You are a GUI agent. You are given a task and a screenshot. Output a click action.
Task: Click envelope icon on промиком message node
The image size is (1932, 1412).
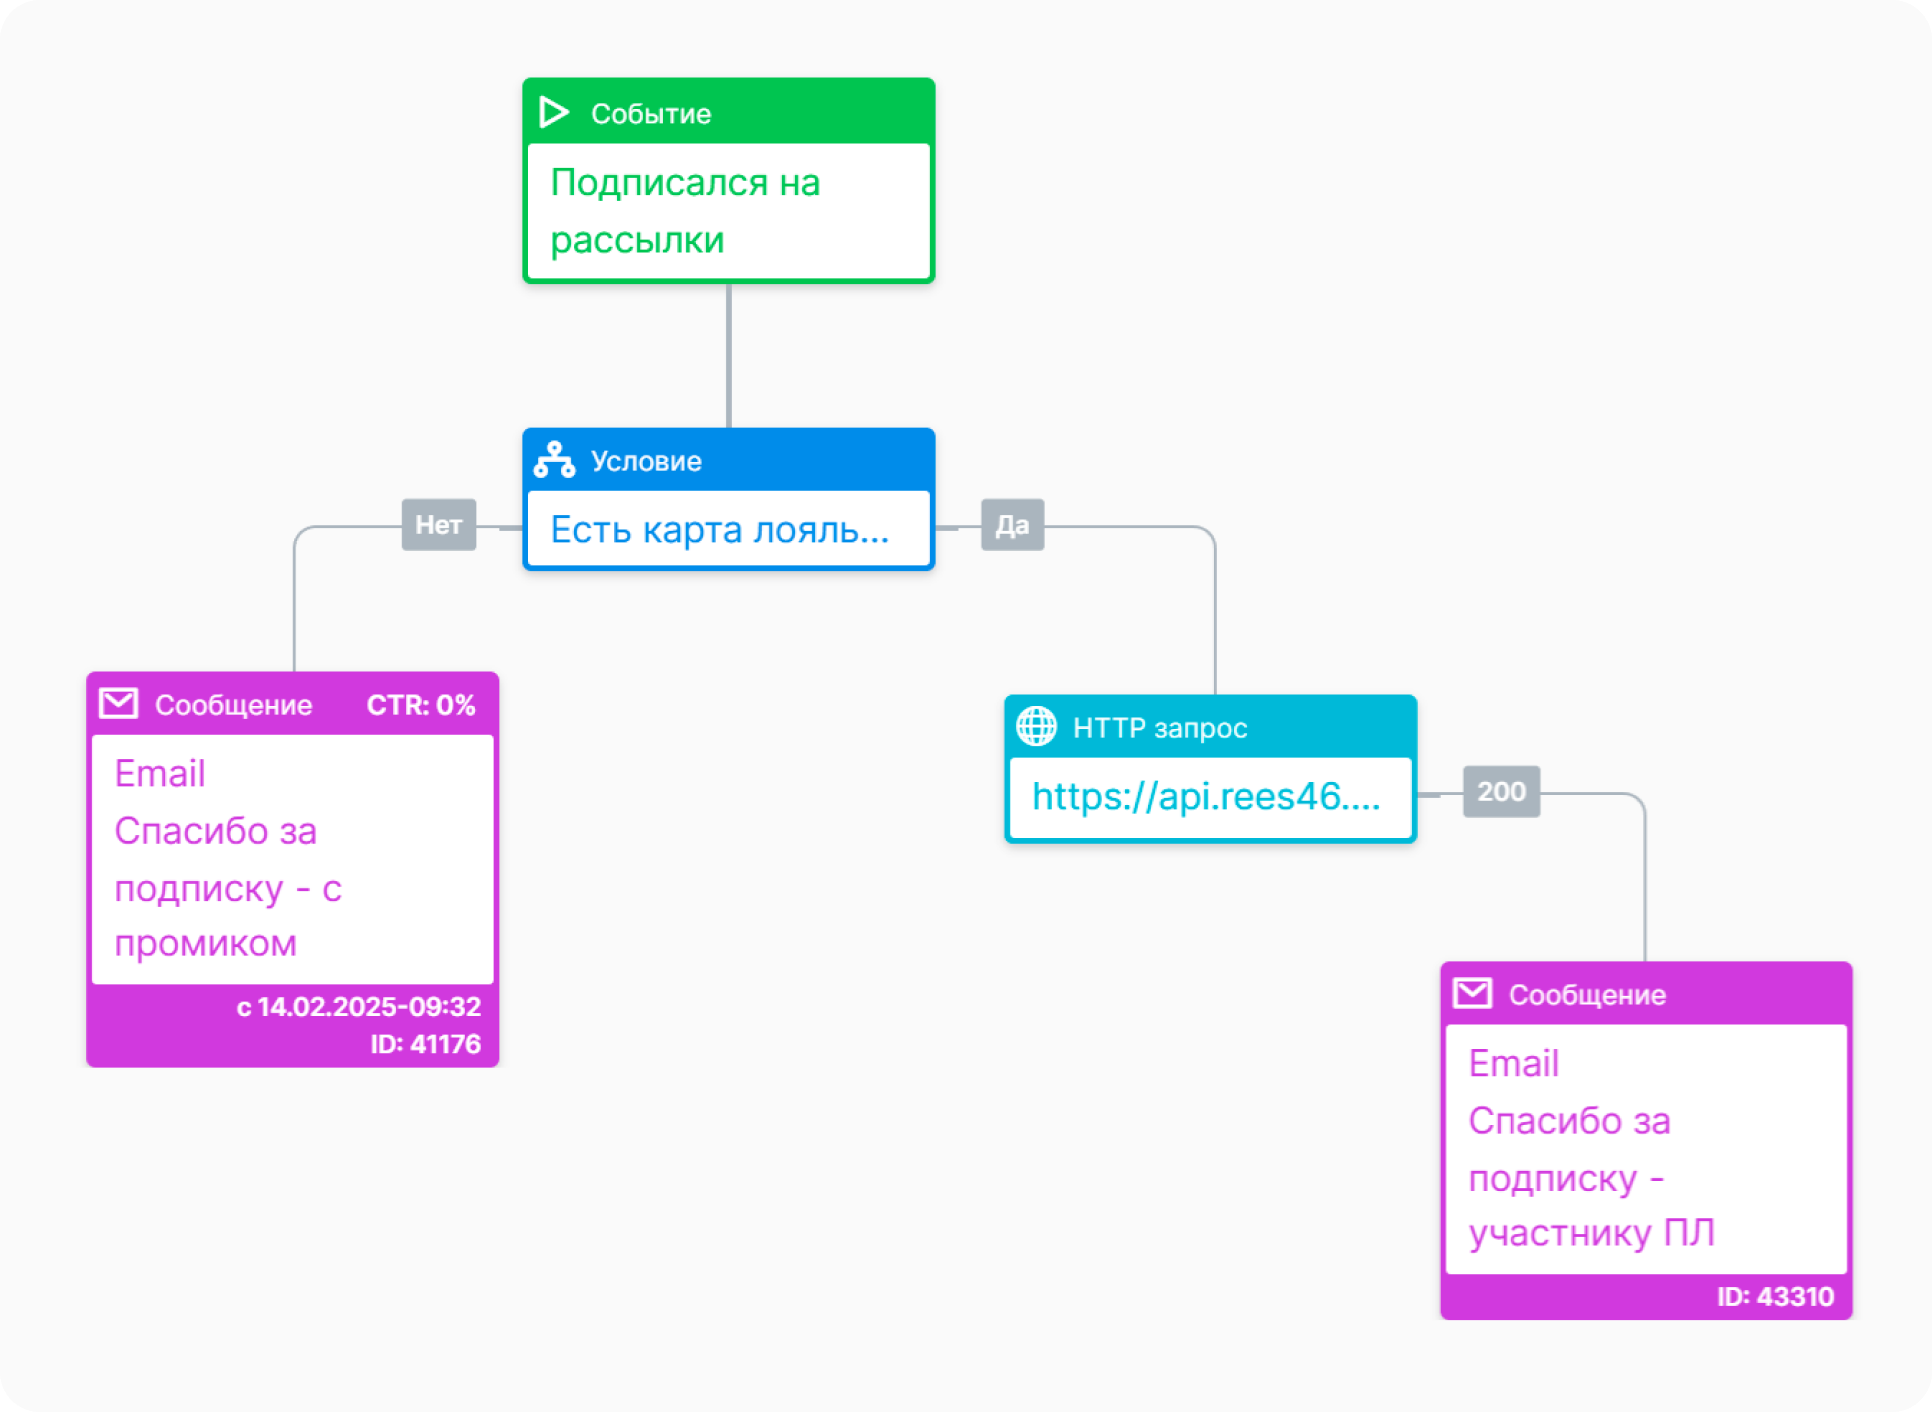119,703
